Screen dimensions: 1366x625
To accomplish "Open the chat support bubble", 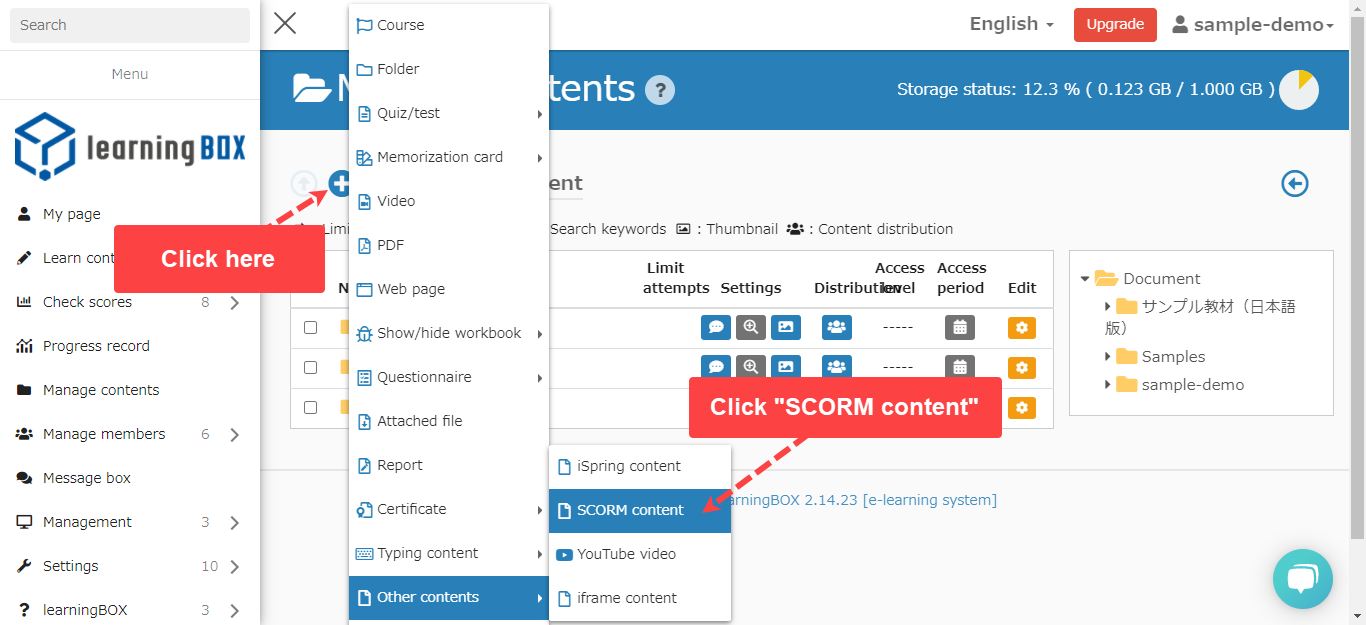I will point(1302,579).
